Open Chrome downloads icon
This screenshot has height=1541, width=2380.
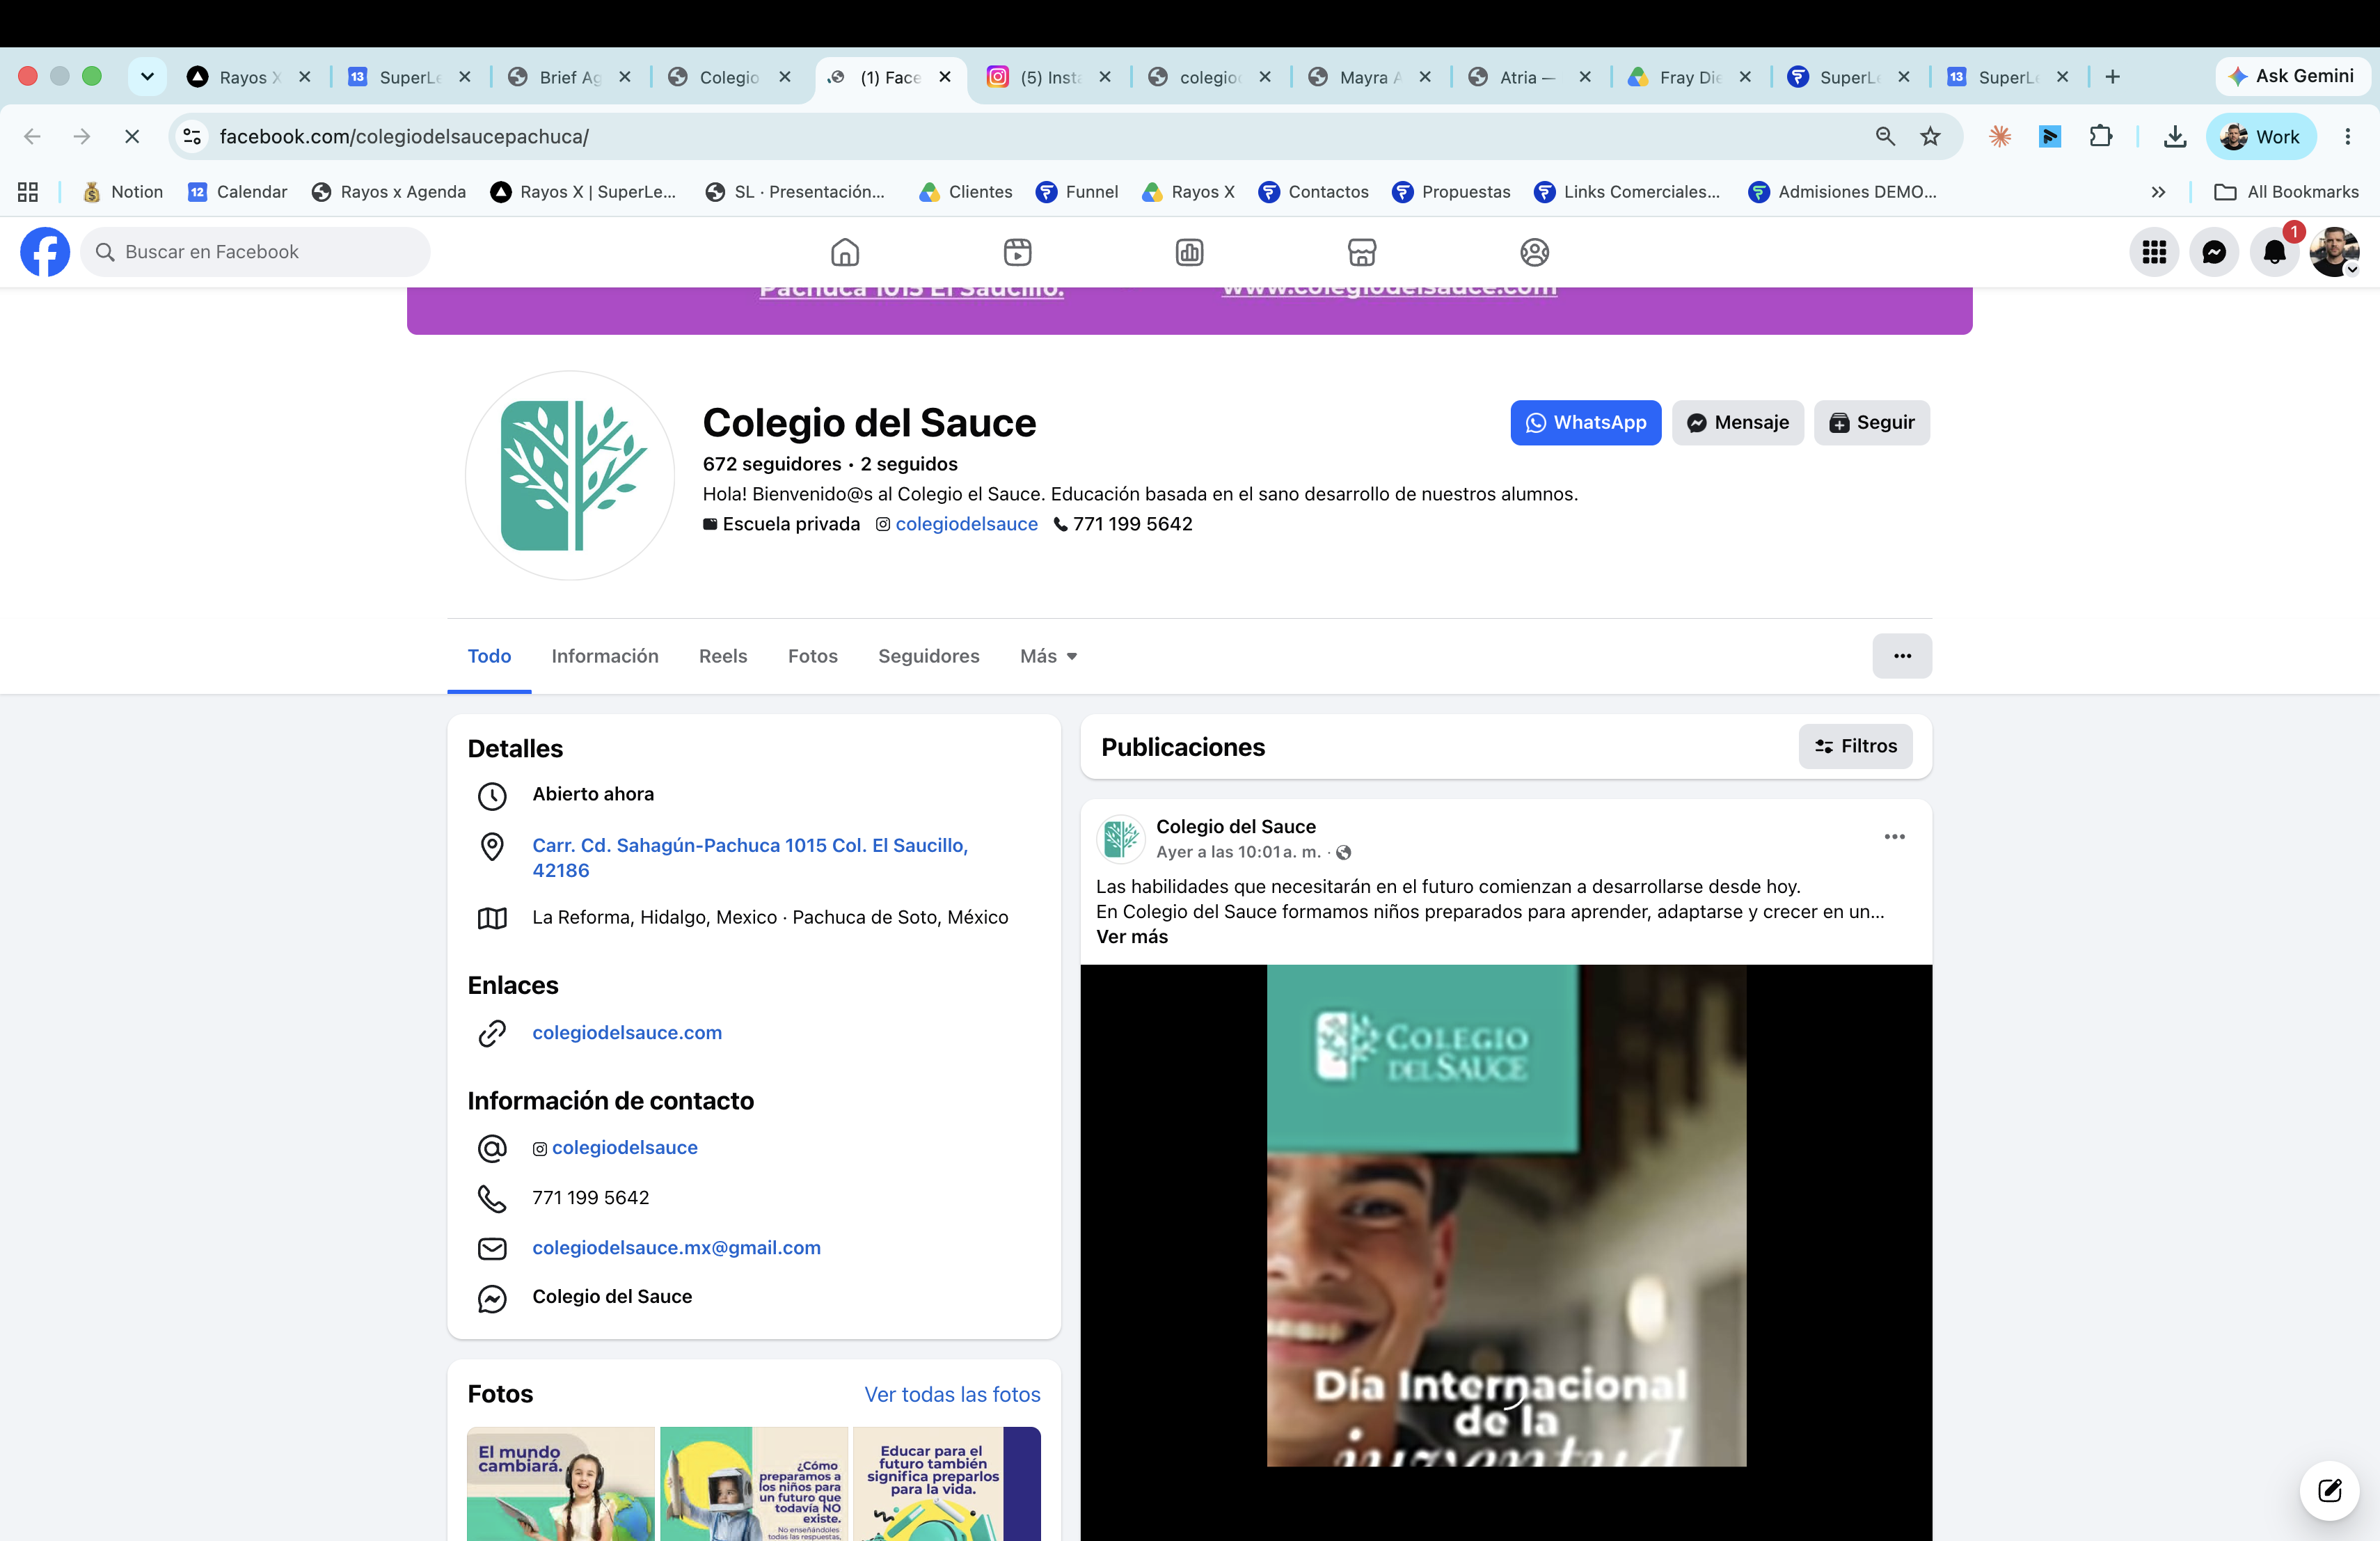(2174, 136)
